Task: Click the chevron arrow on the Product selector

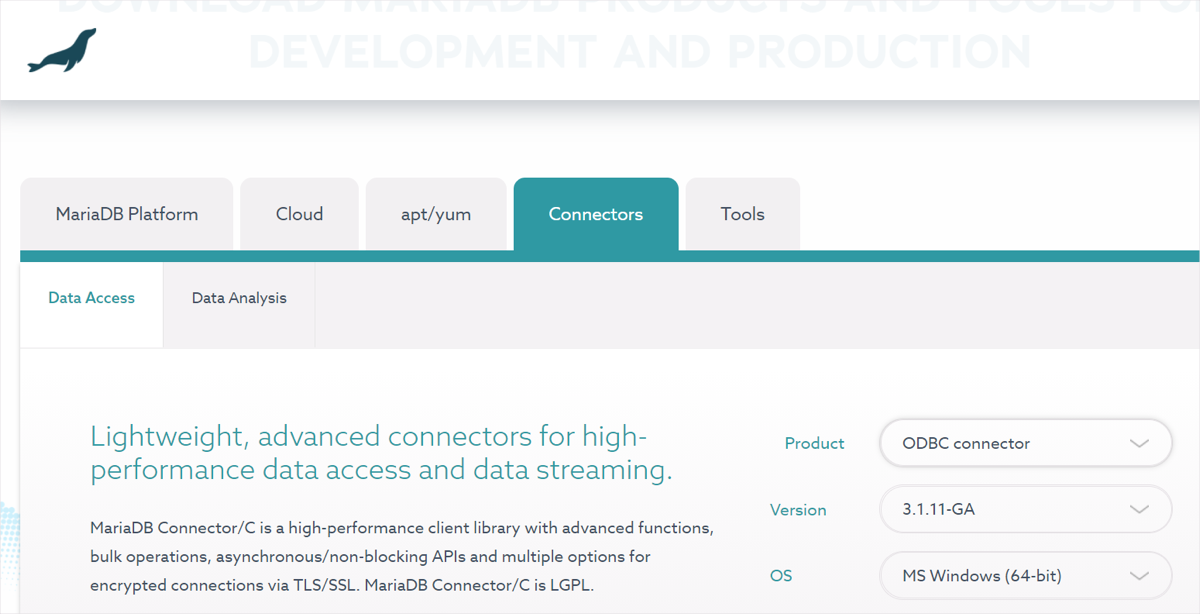Action: (x=1139, y=443)
